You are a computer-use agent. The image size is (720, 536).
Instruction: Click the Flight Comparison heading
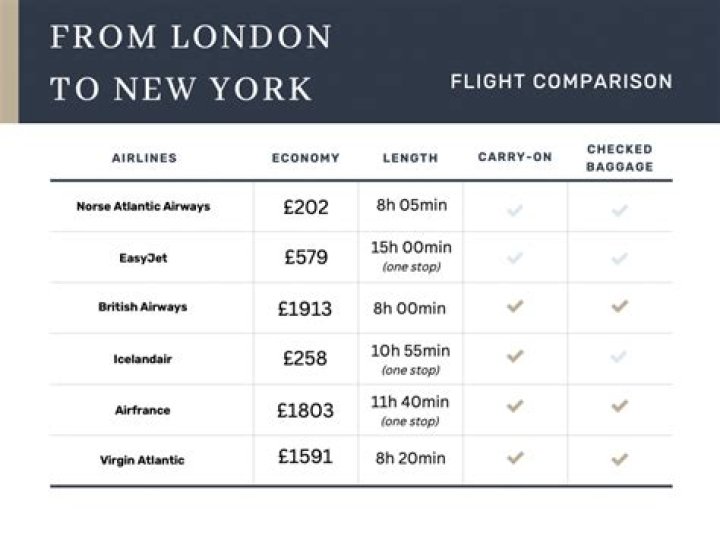click(561, 82)
